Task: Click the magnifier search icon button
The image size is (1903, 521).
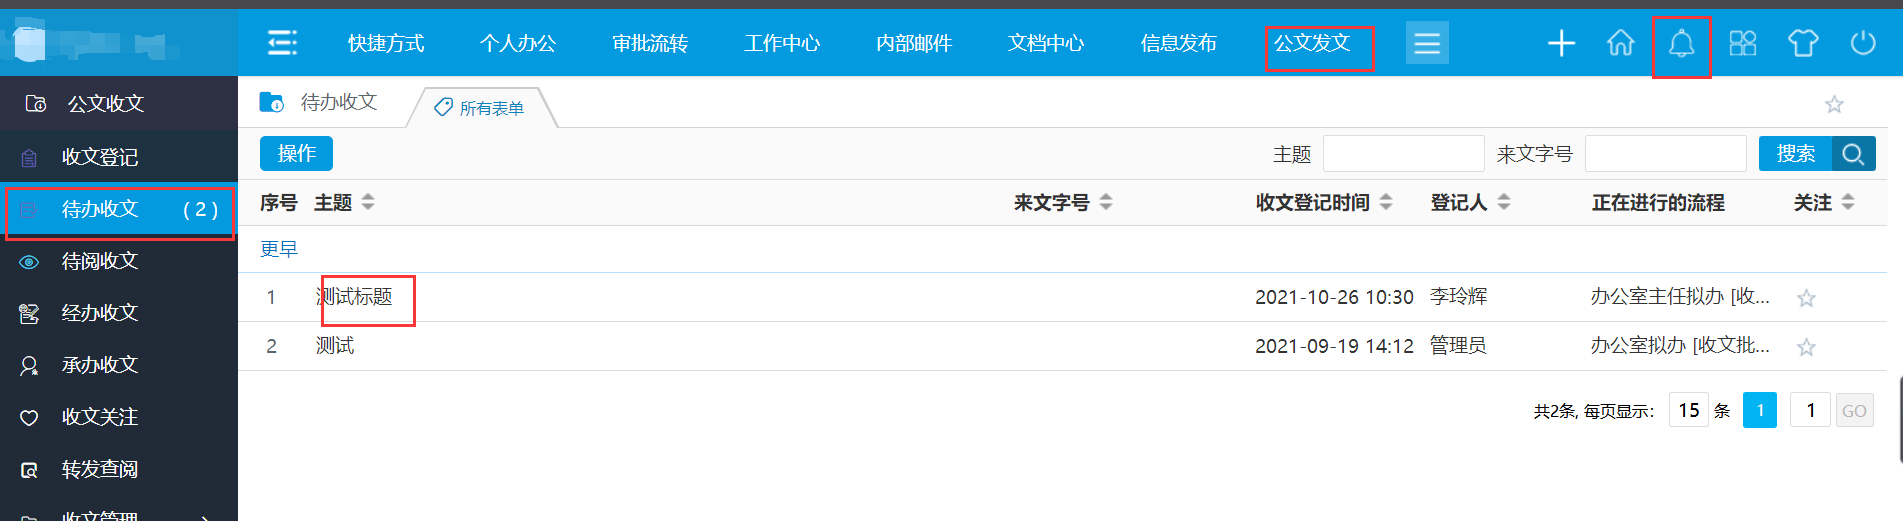Action: coord(1853,154)
